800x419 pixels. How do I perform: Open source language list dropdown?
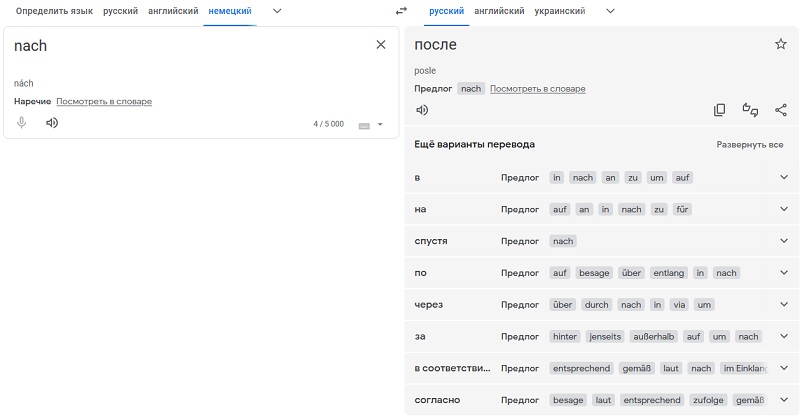[x=277, y=11]
